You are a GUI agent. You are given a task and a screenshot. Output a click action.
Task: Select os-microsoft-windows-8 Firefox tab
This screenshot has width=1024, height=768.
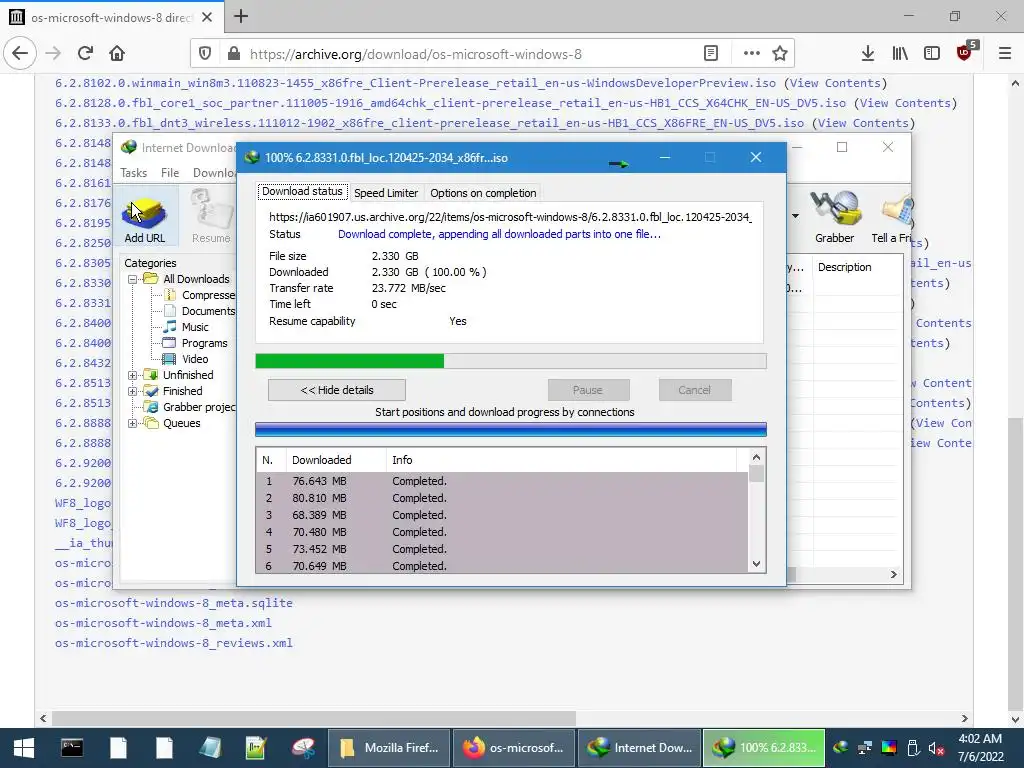tap(111, 18)
